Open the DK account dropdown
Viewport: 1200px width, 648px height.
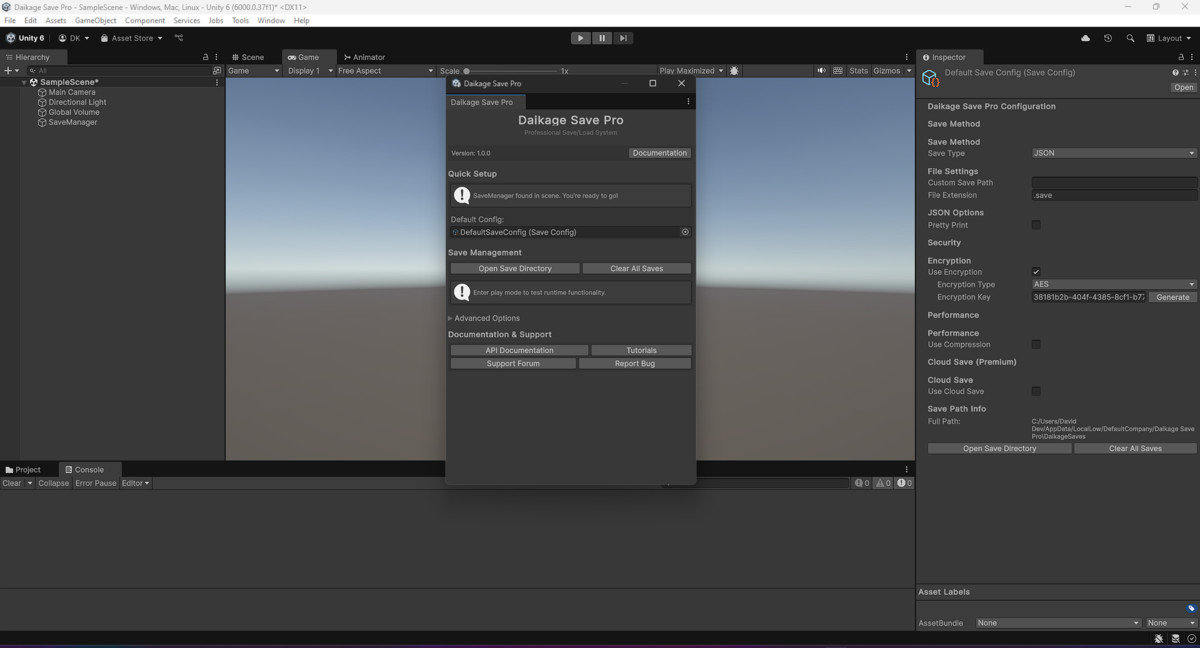pyautogui.click(x=74, y=38)
